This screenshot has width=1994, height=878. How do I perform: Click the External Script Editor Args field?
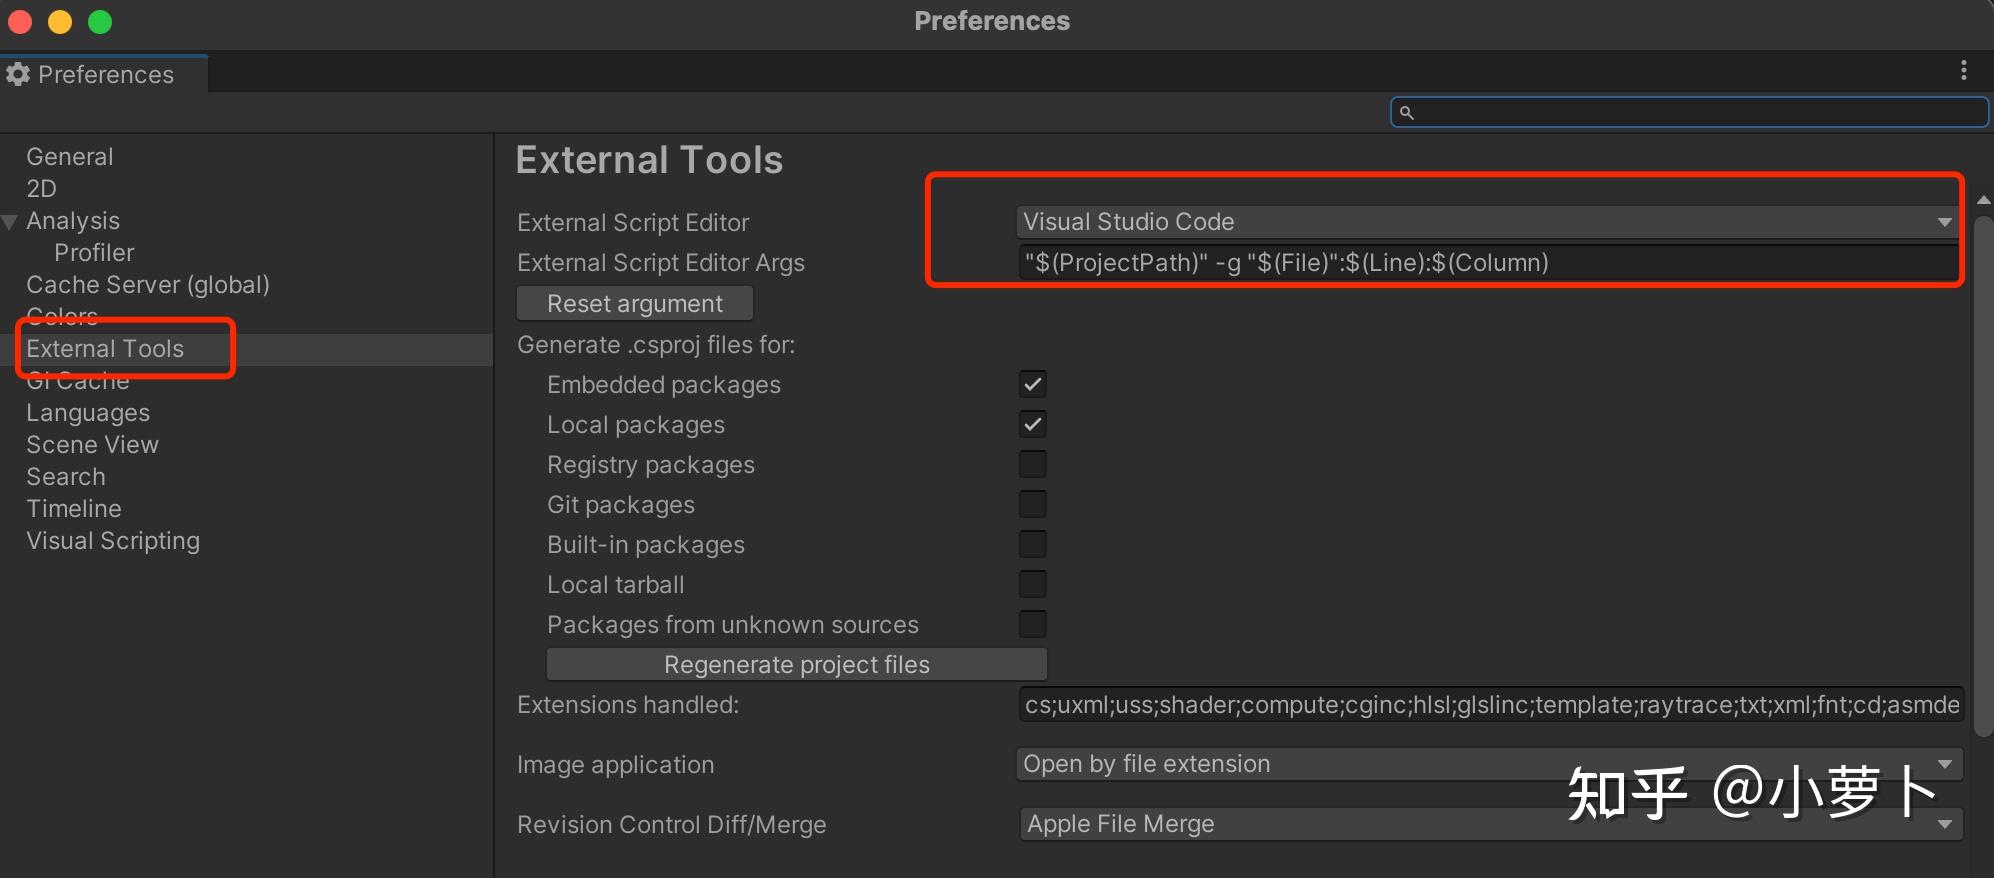click(x=1487, y=263)
